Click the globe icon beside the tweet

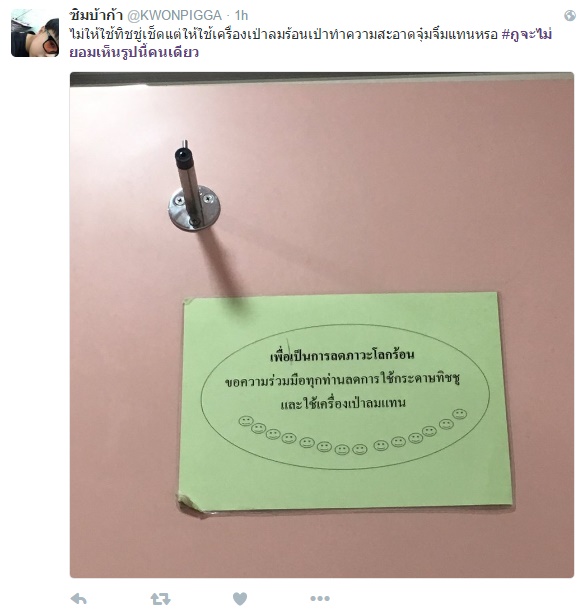coord(569,16)
